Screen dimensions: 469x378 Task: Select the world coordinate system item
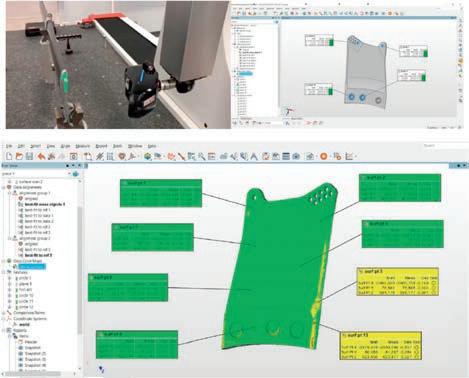tap(25, 324)
